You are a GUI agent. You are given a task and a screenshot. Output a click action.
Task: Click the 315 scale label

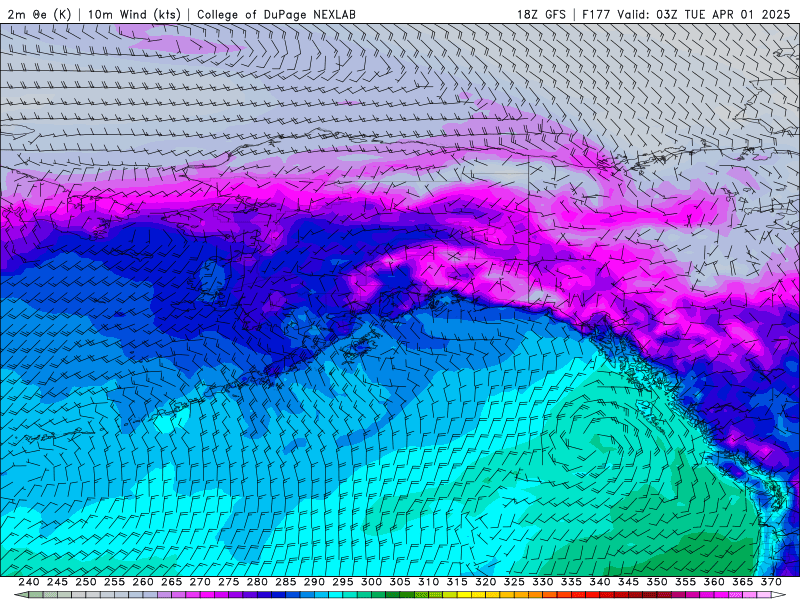457,582
